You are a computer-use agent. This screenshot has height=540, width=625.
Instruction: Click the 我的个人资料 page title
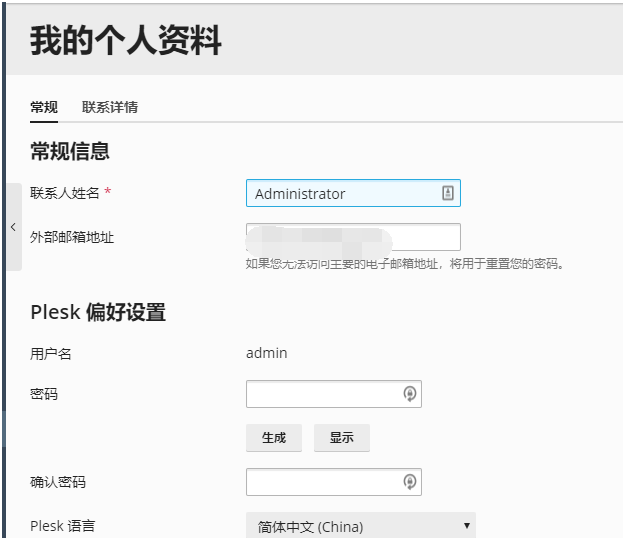(x=126, y=40)
